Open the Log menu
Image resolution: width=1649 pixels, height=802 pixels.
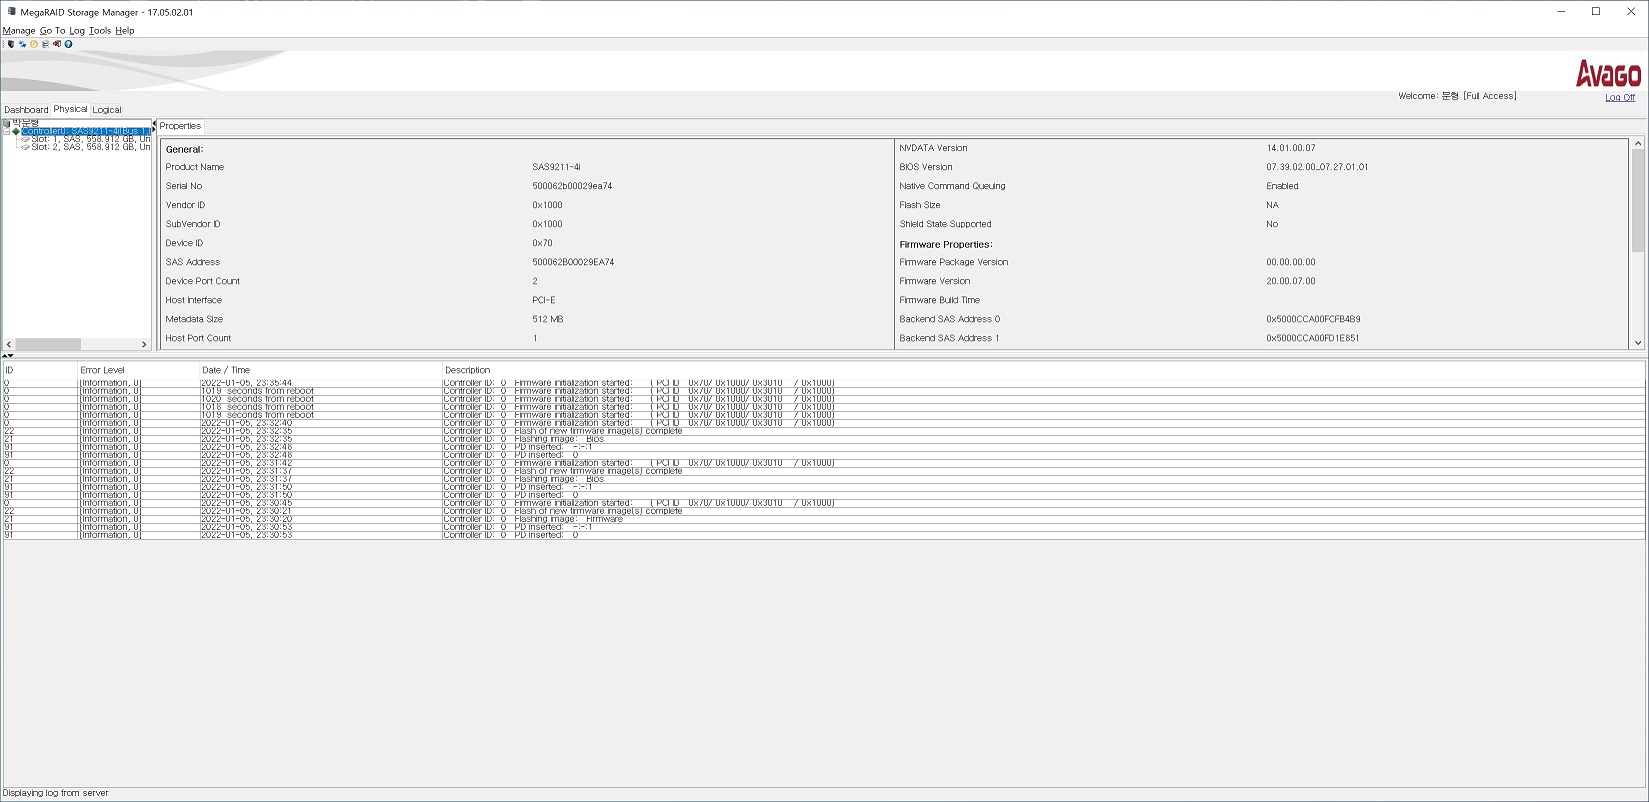(77, 31)
